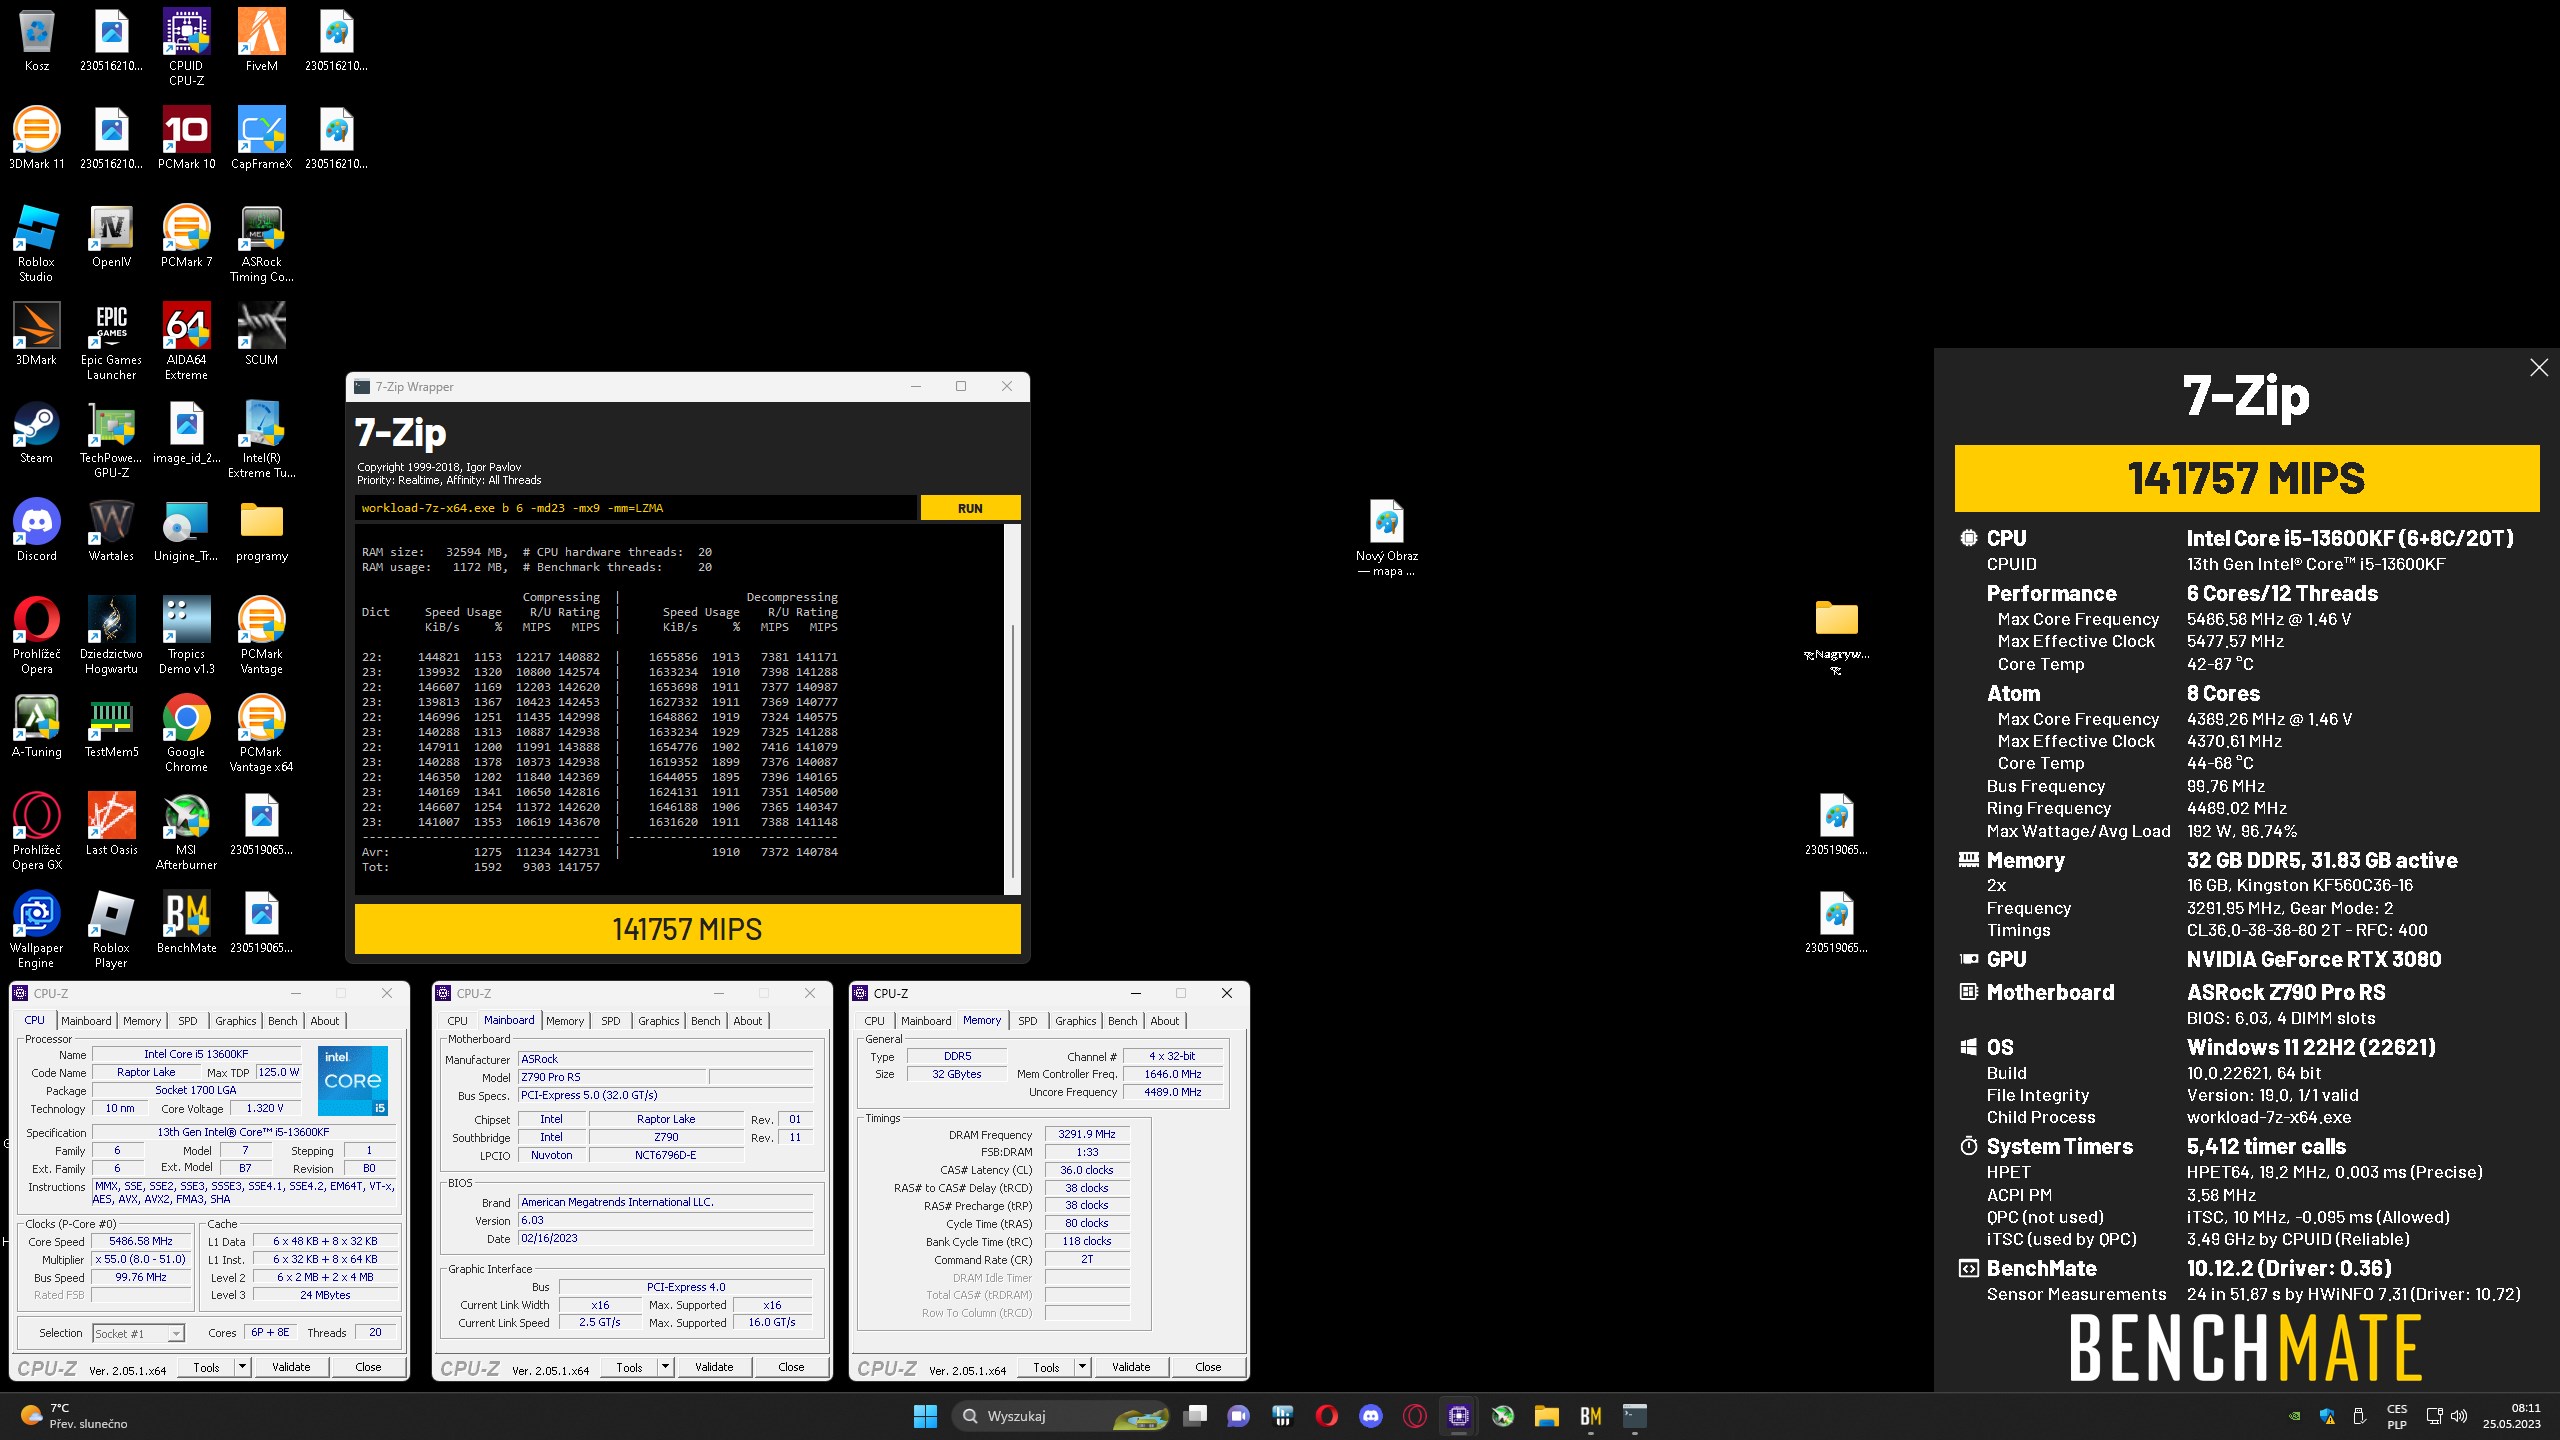Click Close button in first CPU-Z window

click(x=368, y=1367)
